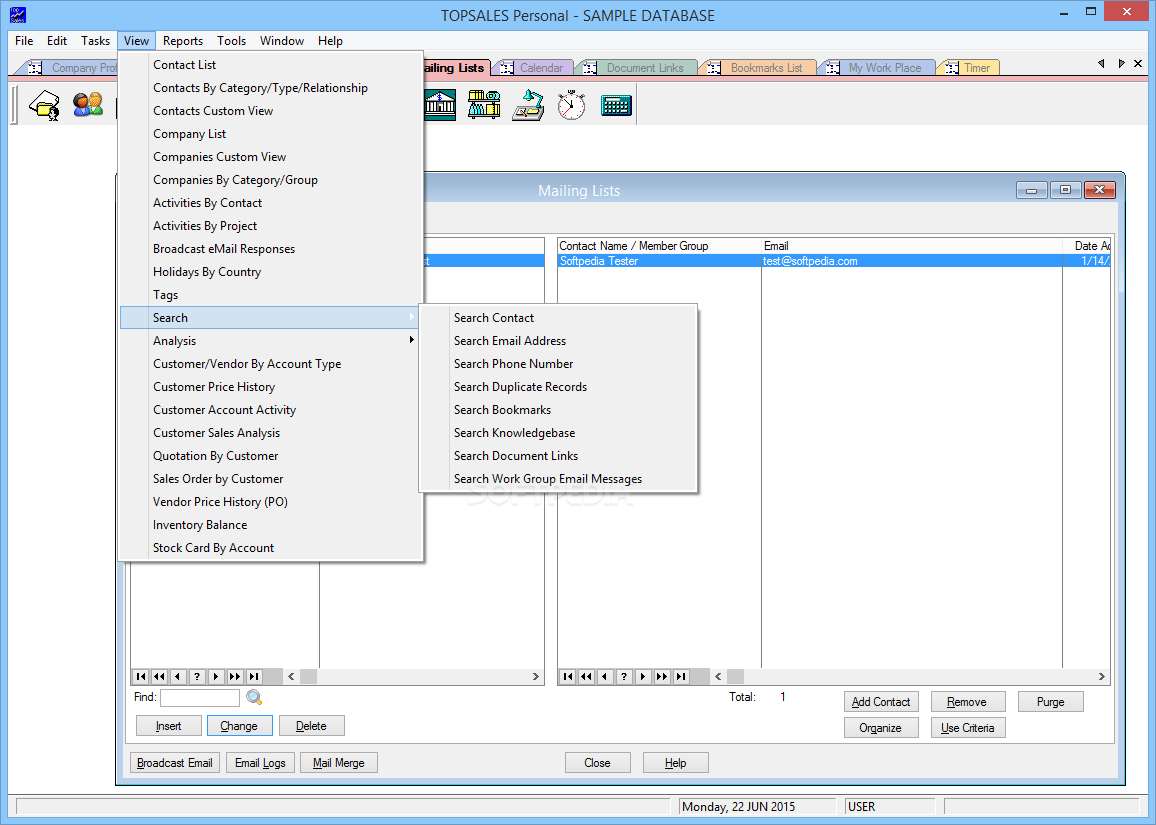The height and width of the screenshot is (825, 1156).
Task: Choose Company List menu entry
Action: [x=271, y=133]
